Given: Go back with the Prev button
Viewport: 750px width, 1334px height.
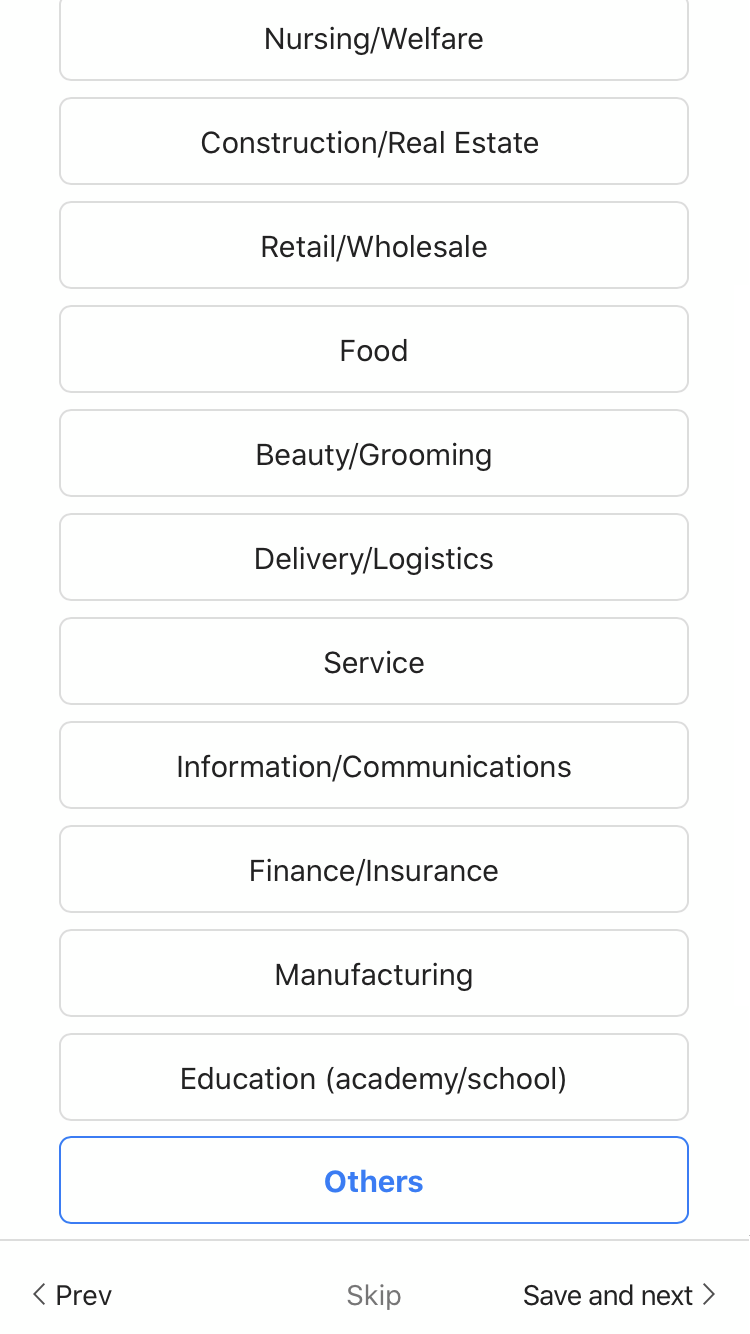Looking at the screenshot, I should (72, 1295).
